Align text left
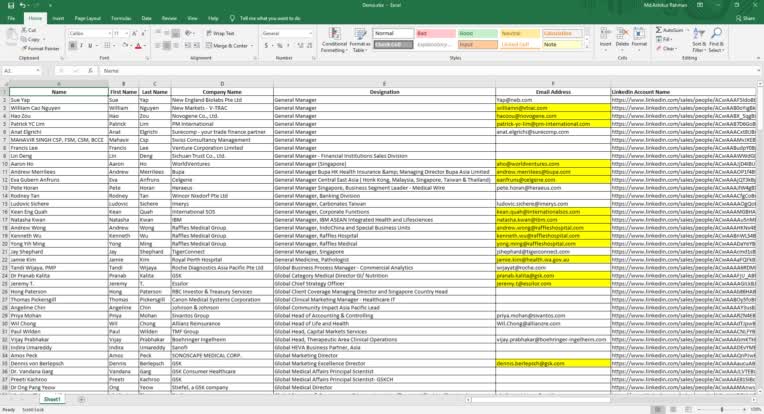This screenshot has width=764, height=414. (x=158, y=45)
